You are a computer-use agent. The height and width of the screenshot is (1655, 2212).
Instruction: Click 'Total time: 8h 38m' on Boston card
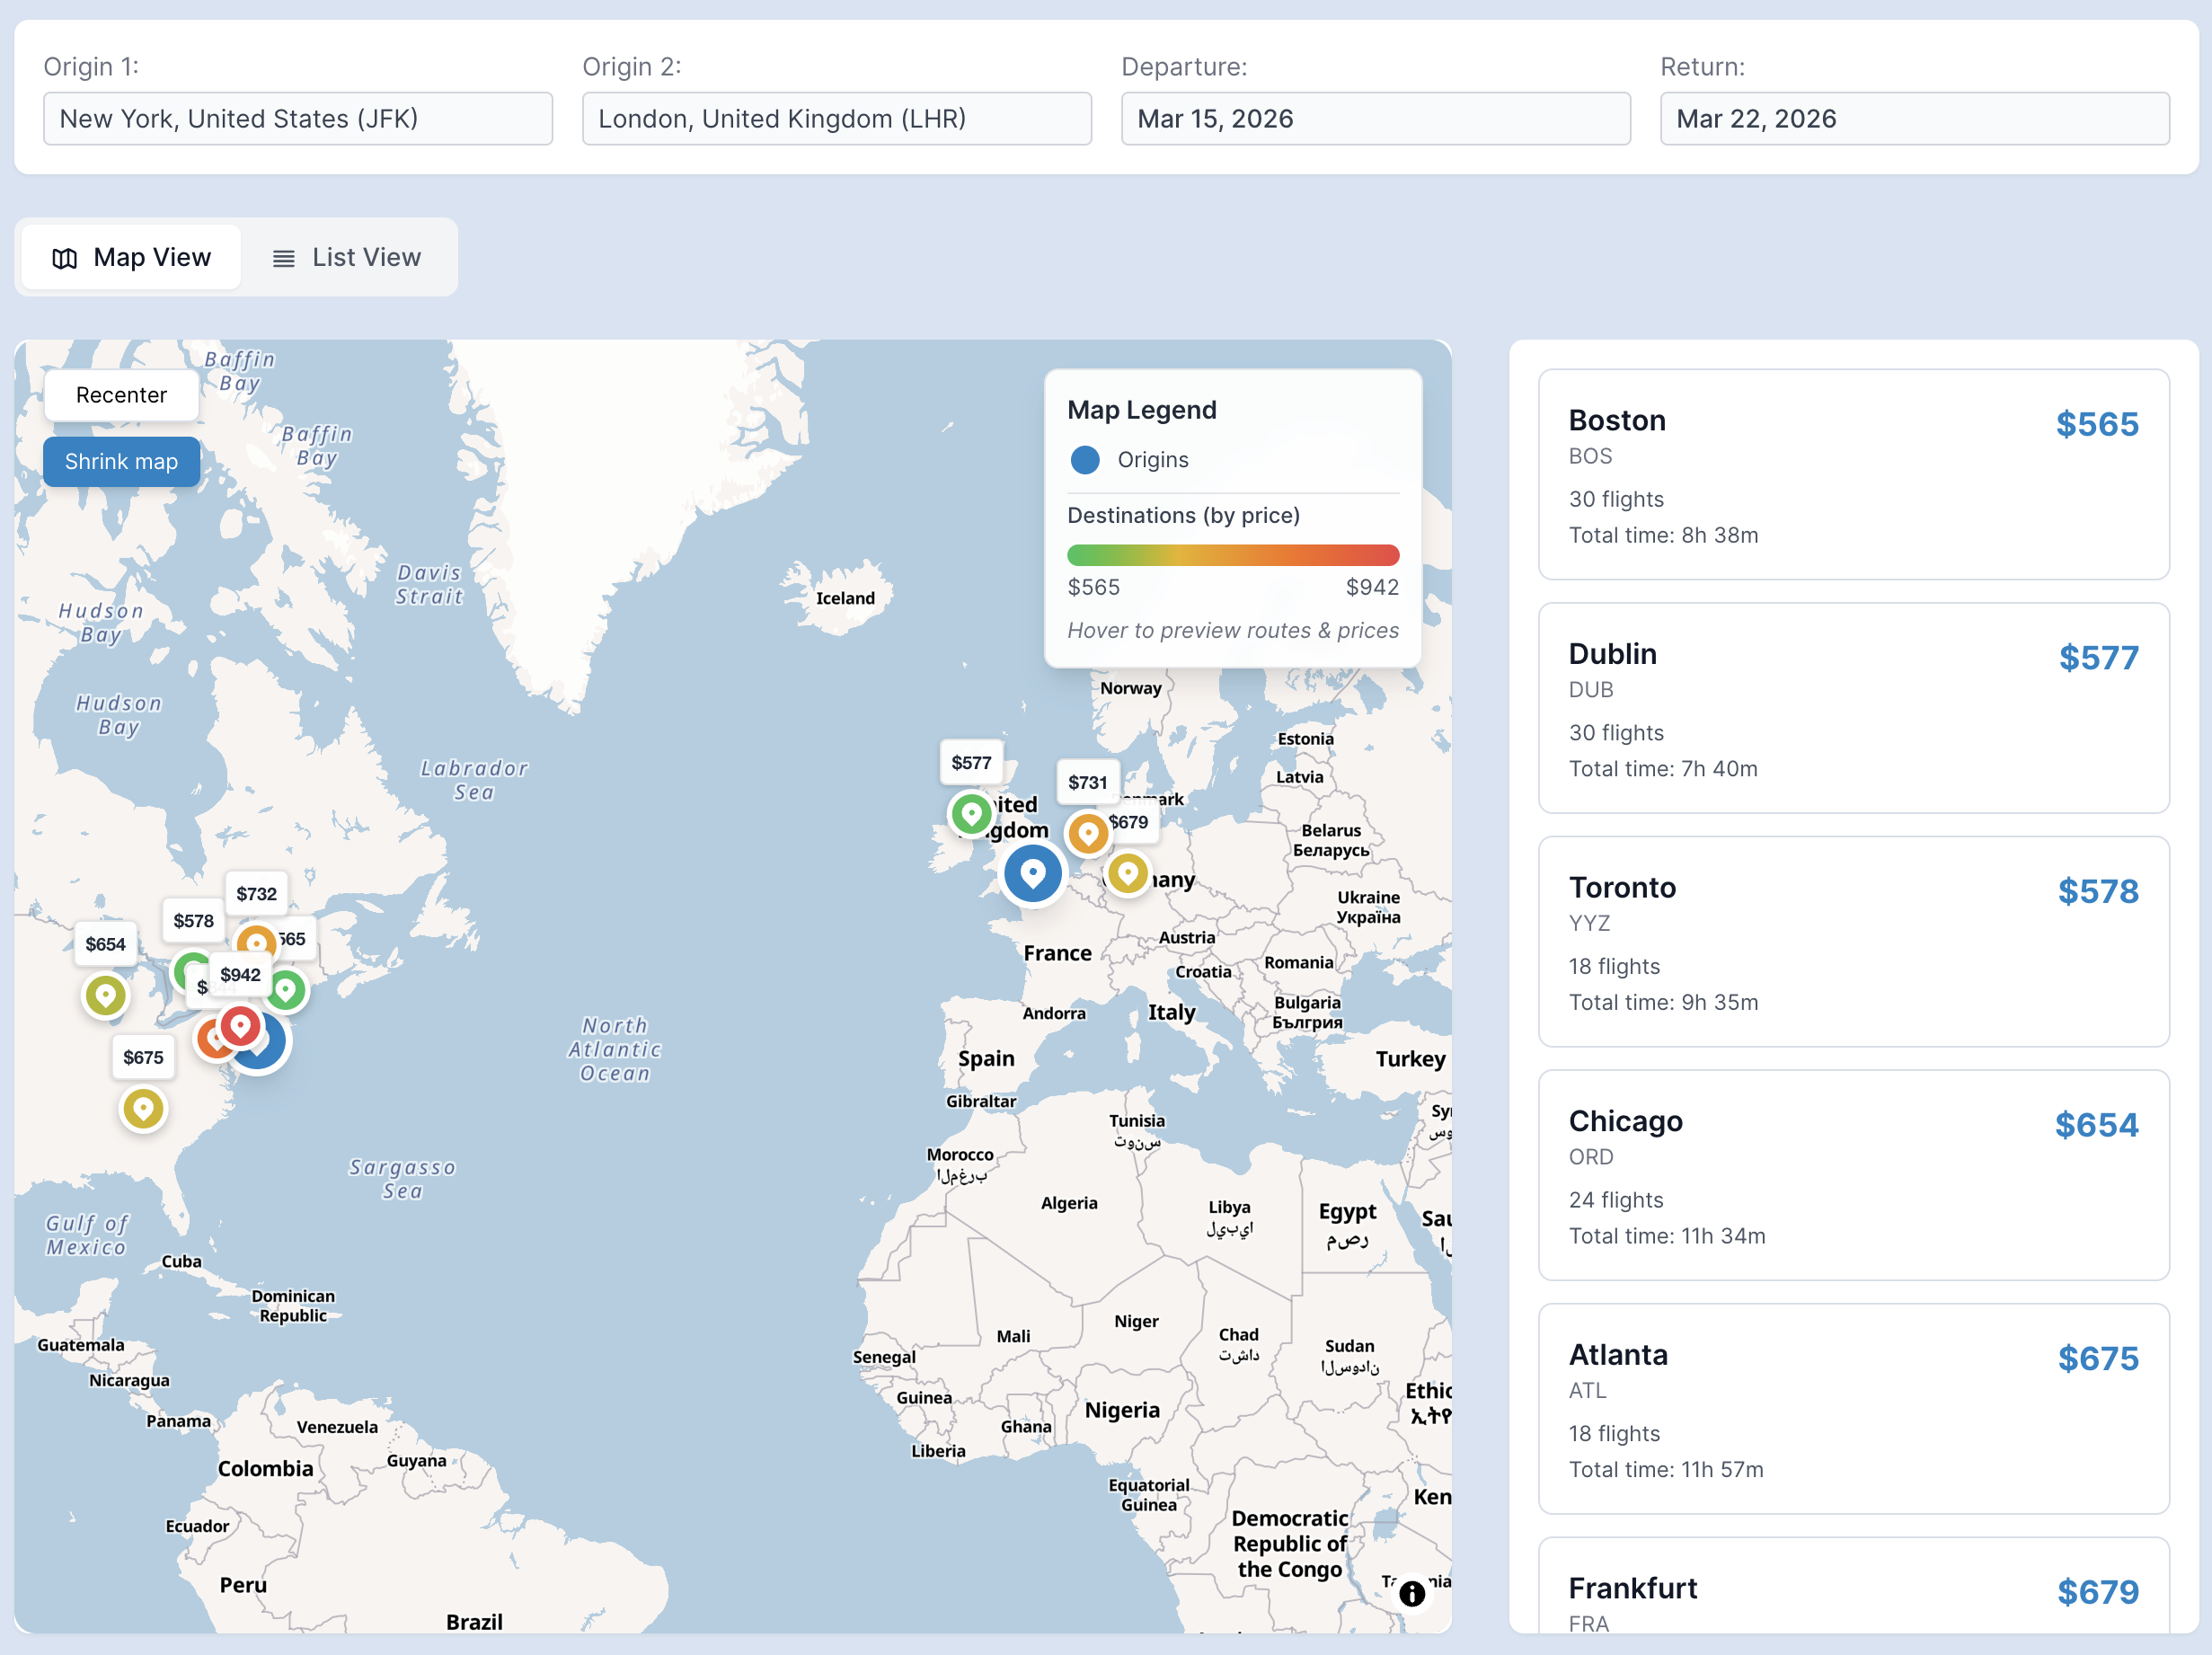(x=1663, y=535)
